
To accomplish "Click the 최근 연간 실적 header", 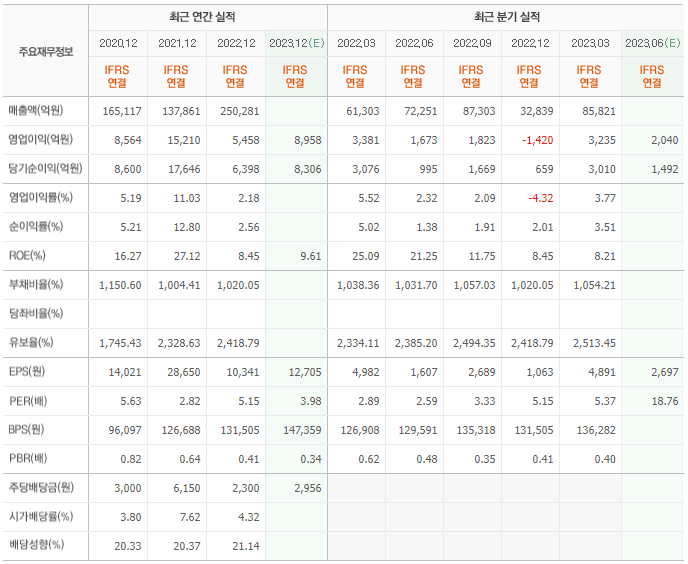I will [x=202, y=17].
